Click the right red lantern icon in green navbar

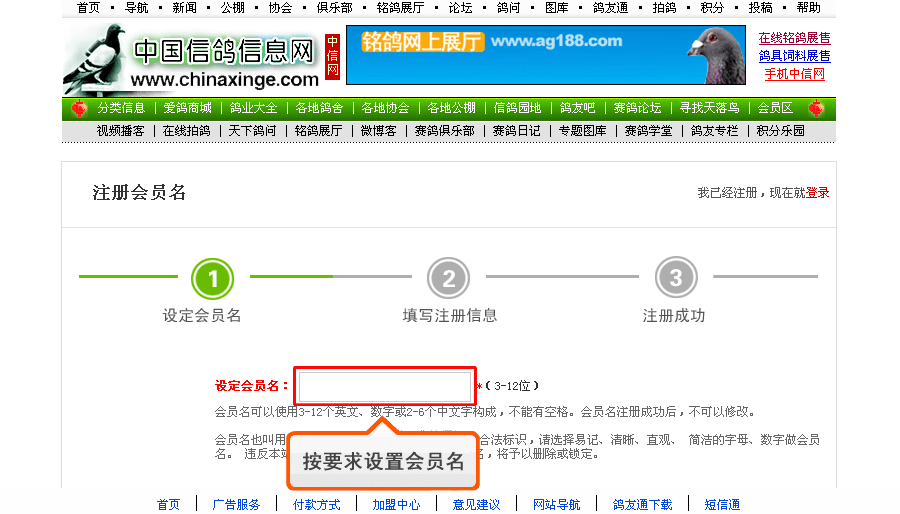[816, 108]
